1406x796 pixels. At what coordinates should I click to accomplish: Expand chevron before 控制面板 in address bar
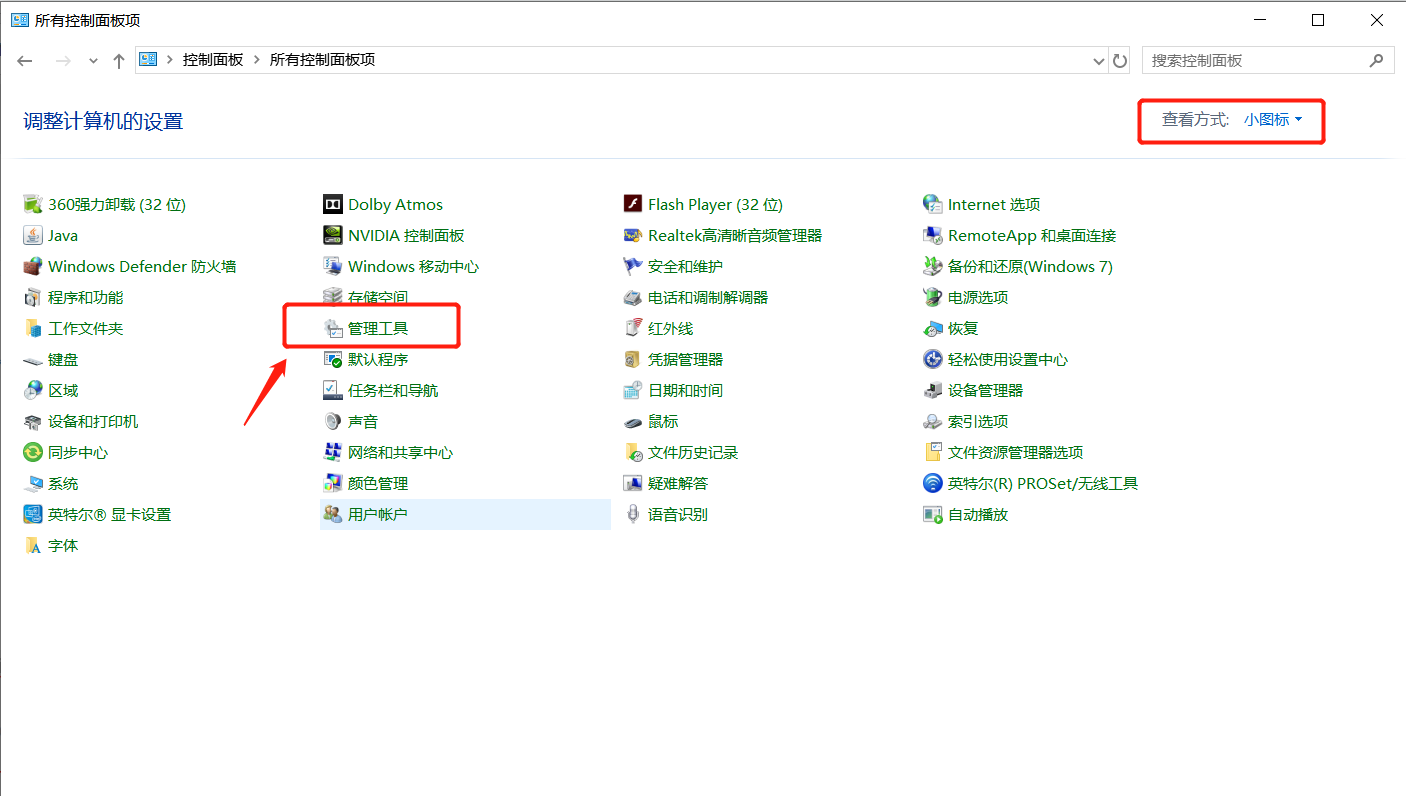click(170, 60)
